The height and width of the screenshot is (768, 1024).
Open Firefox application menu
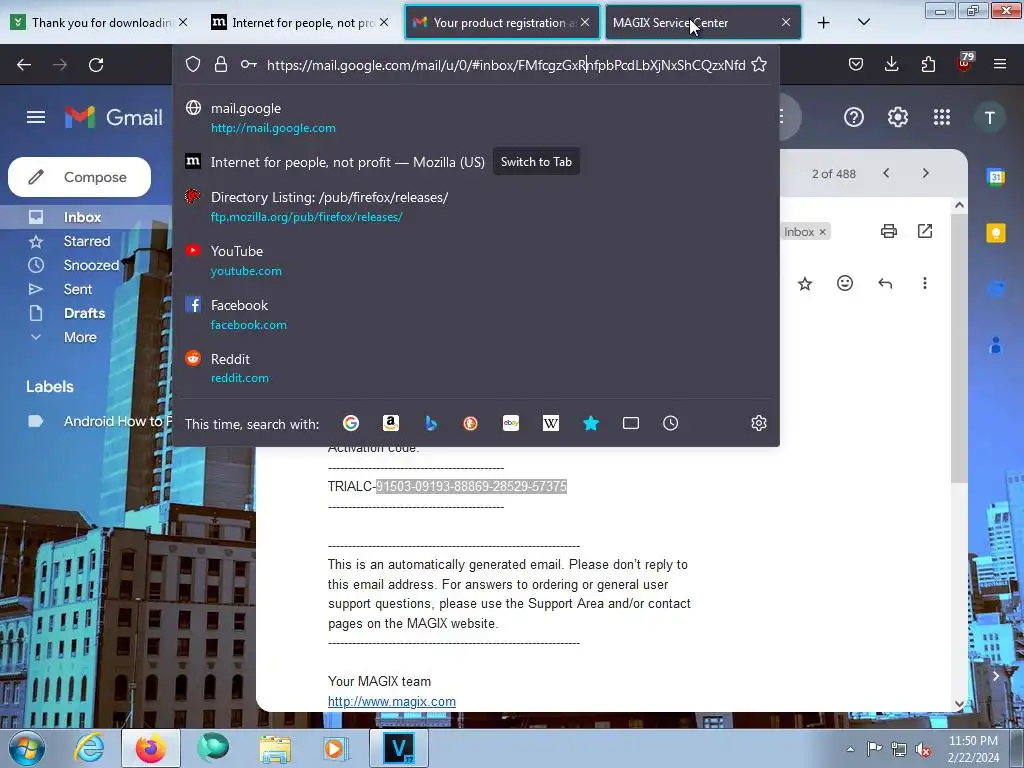tap(999, 64)
